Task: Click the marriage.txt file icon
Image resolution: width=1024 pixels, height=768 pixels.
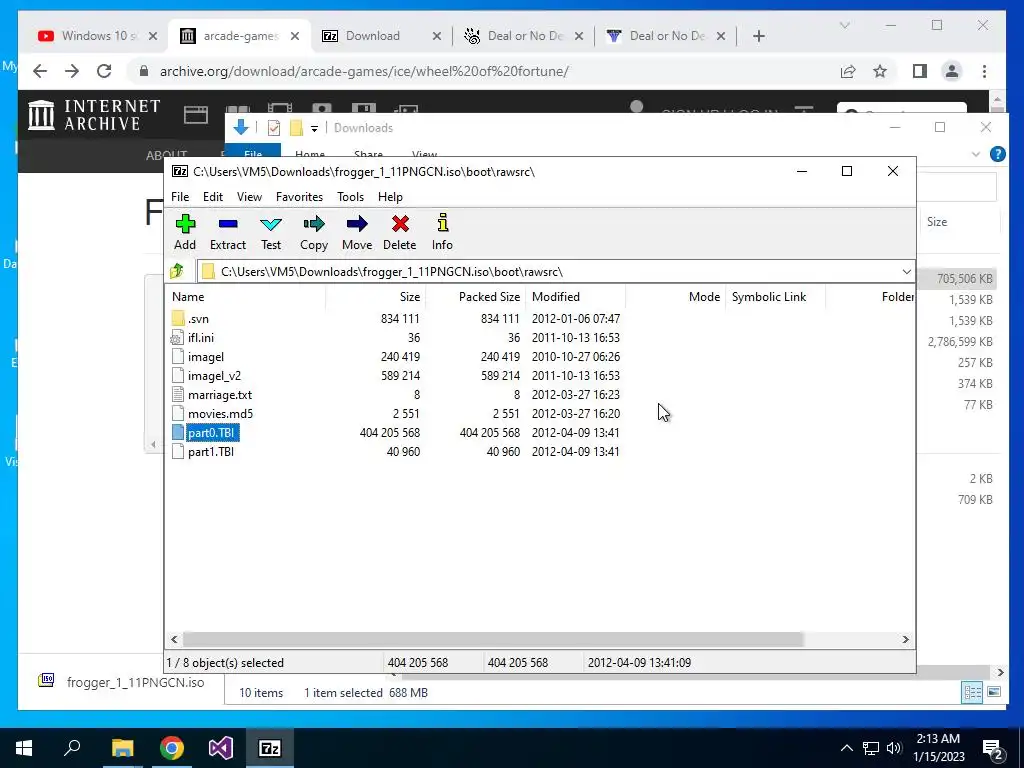Action: (177, 394)
